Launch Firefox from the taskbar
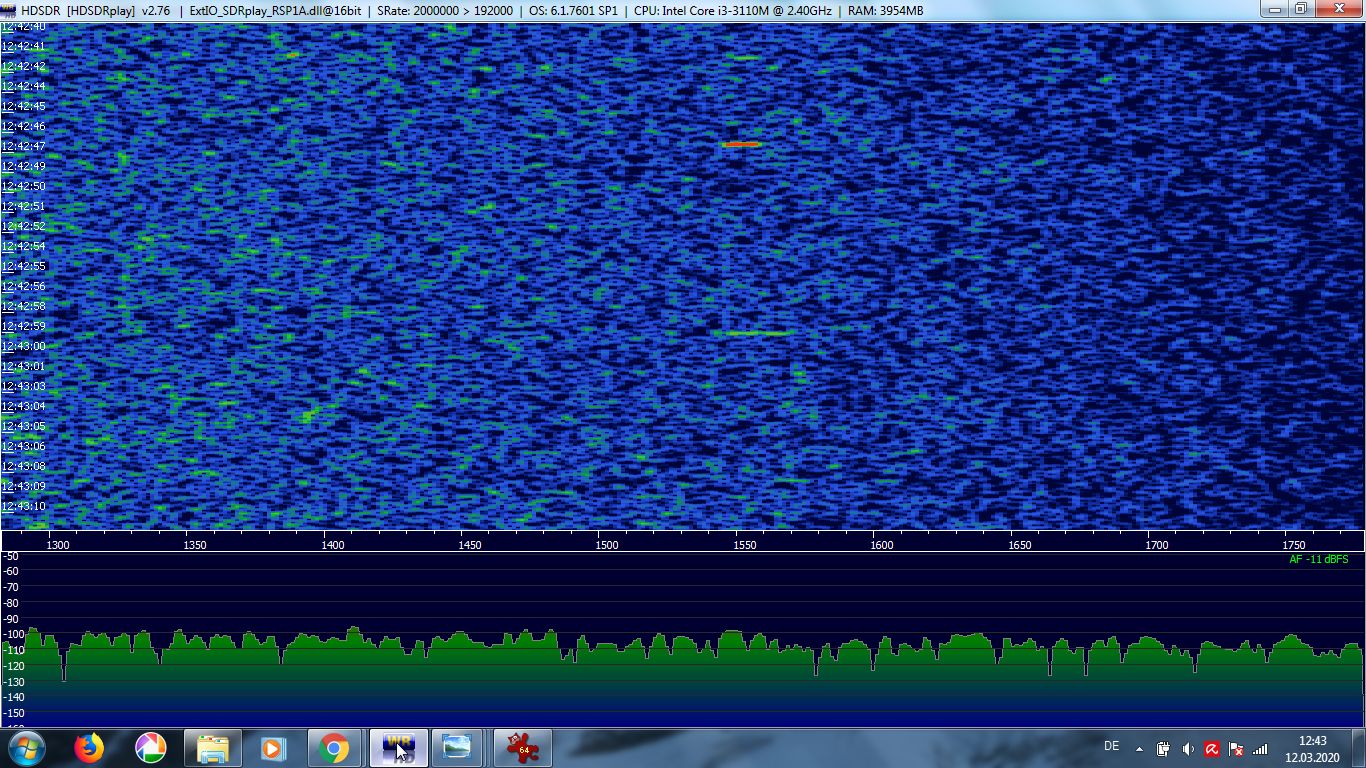Image resolution: width=1366 pixels, height=768 pixels. [90, 748]
